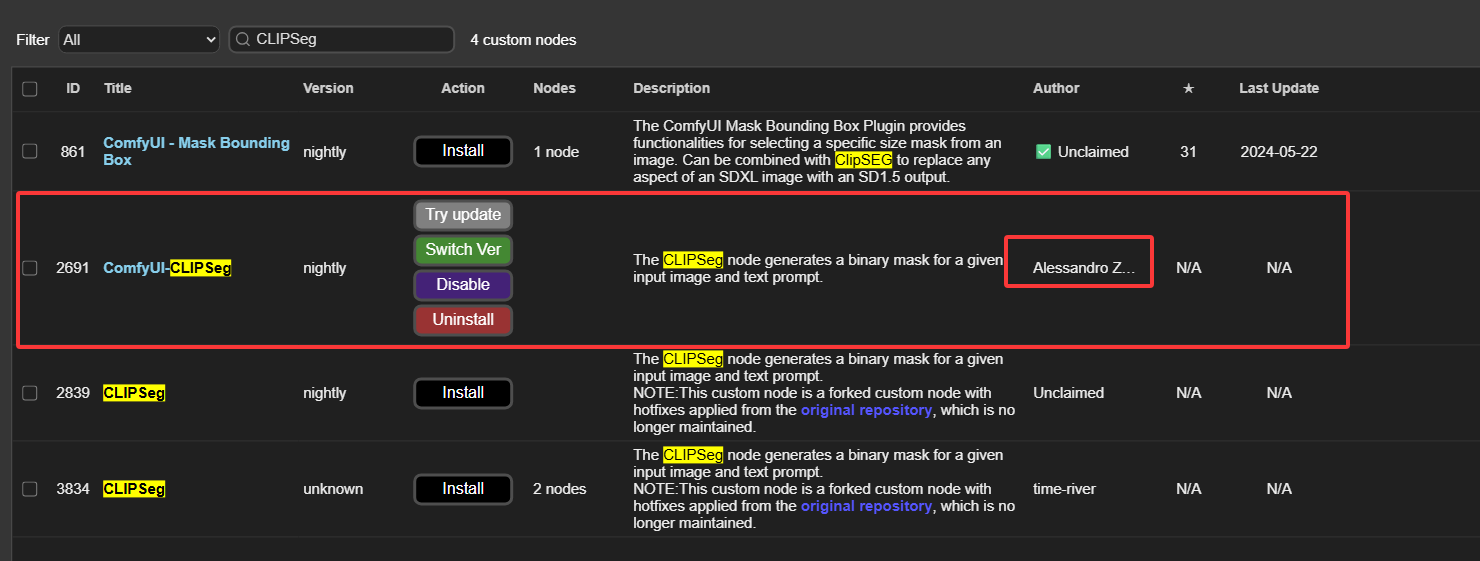The width and height of the screenshot is (1480, 561).
Task: Install the CLIPSeg node with ID 2839
Action: 463,393
